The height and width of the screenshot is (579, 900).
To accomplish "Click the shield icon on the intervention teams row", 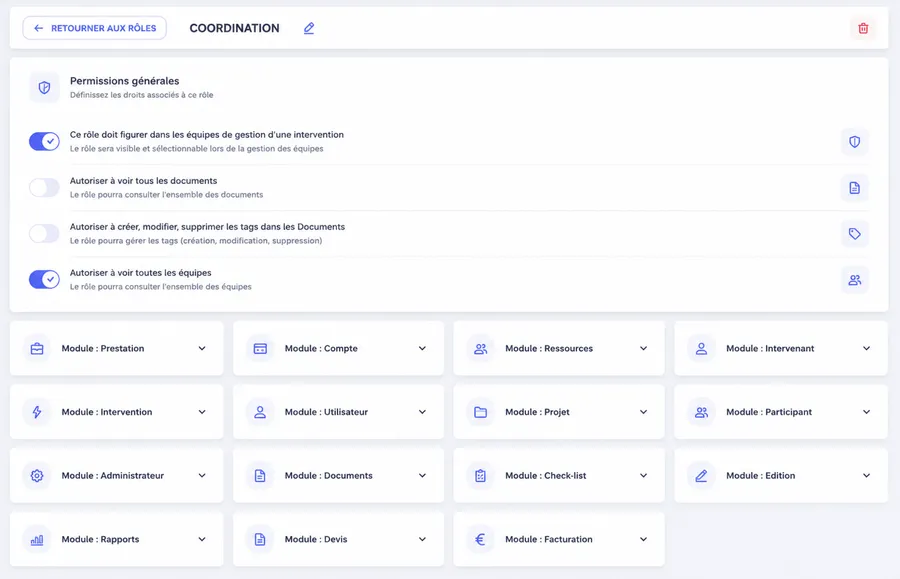I will (x=855, y=142).
